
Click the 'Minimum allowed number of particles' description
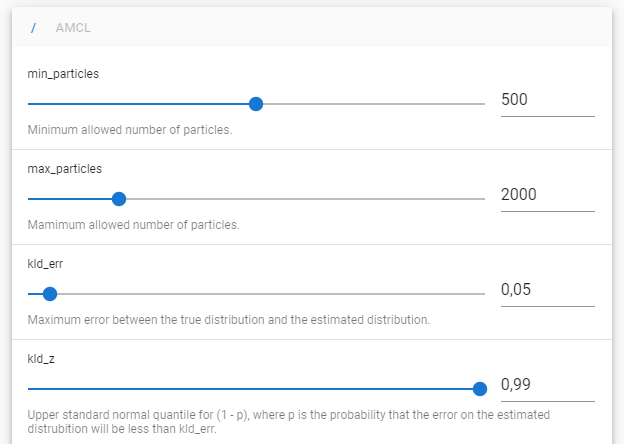[130, 130]
